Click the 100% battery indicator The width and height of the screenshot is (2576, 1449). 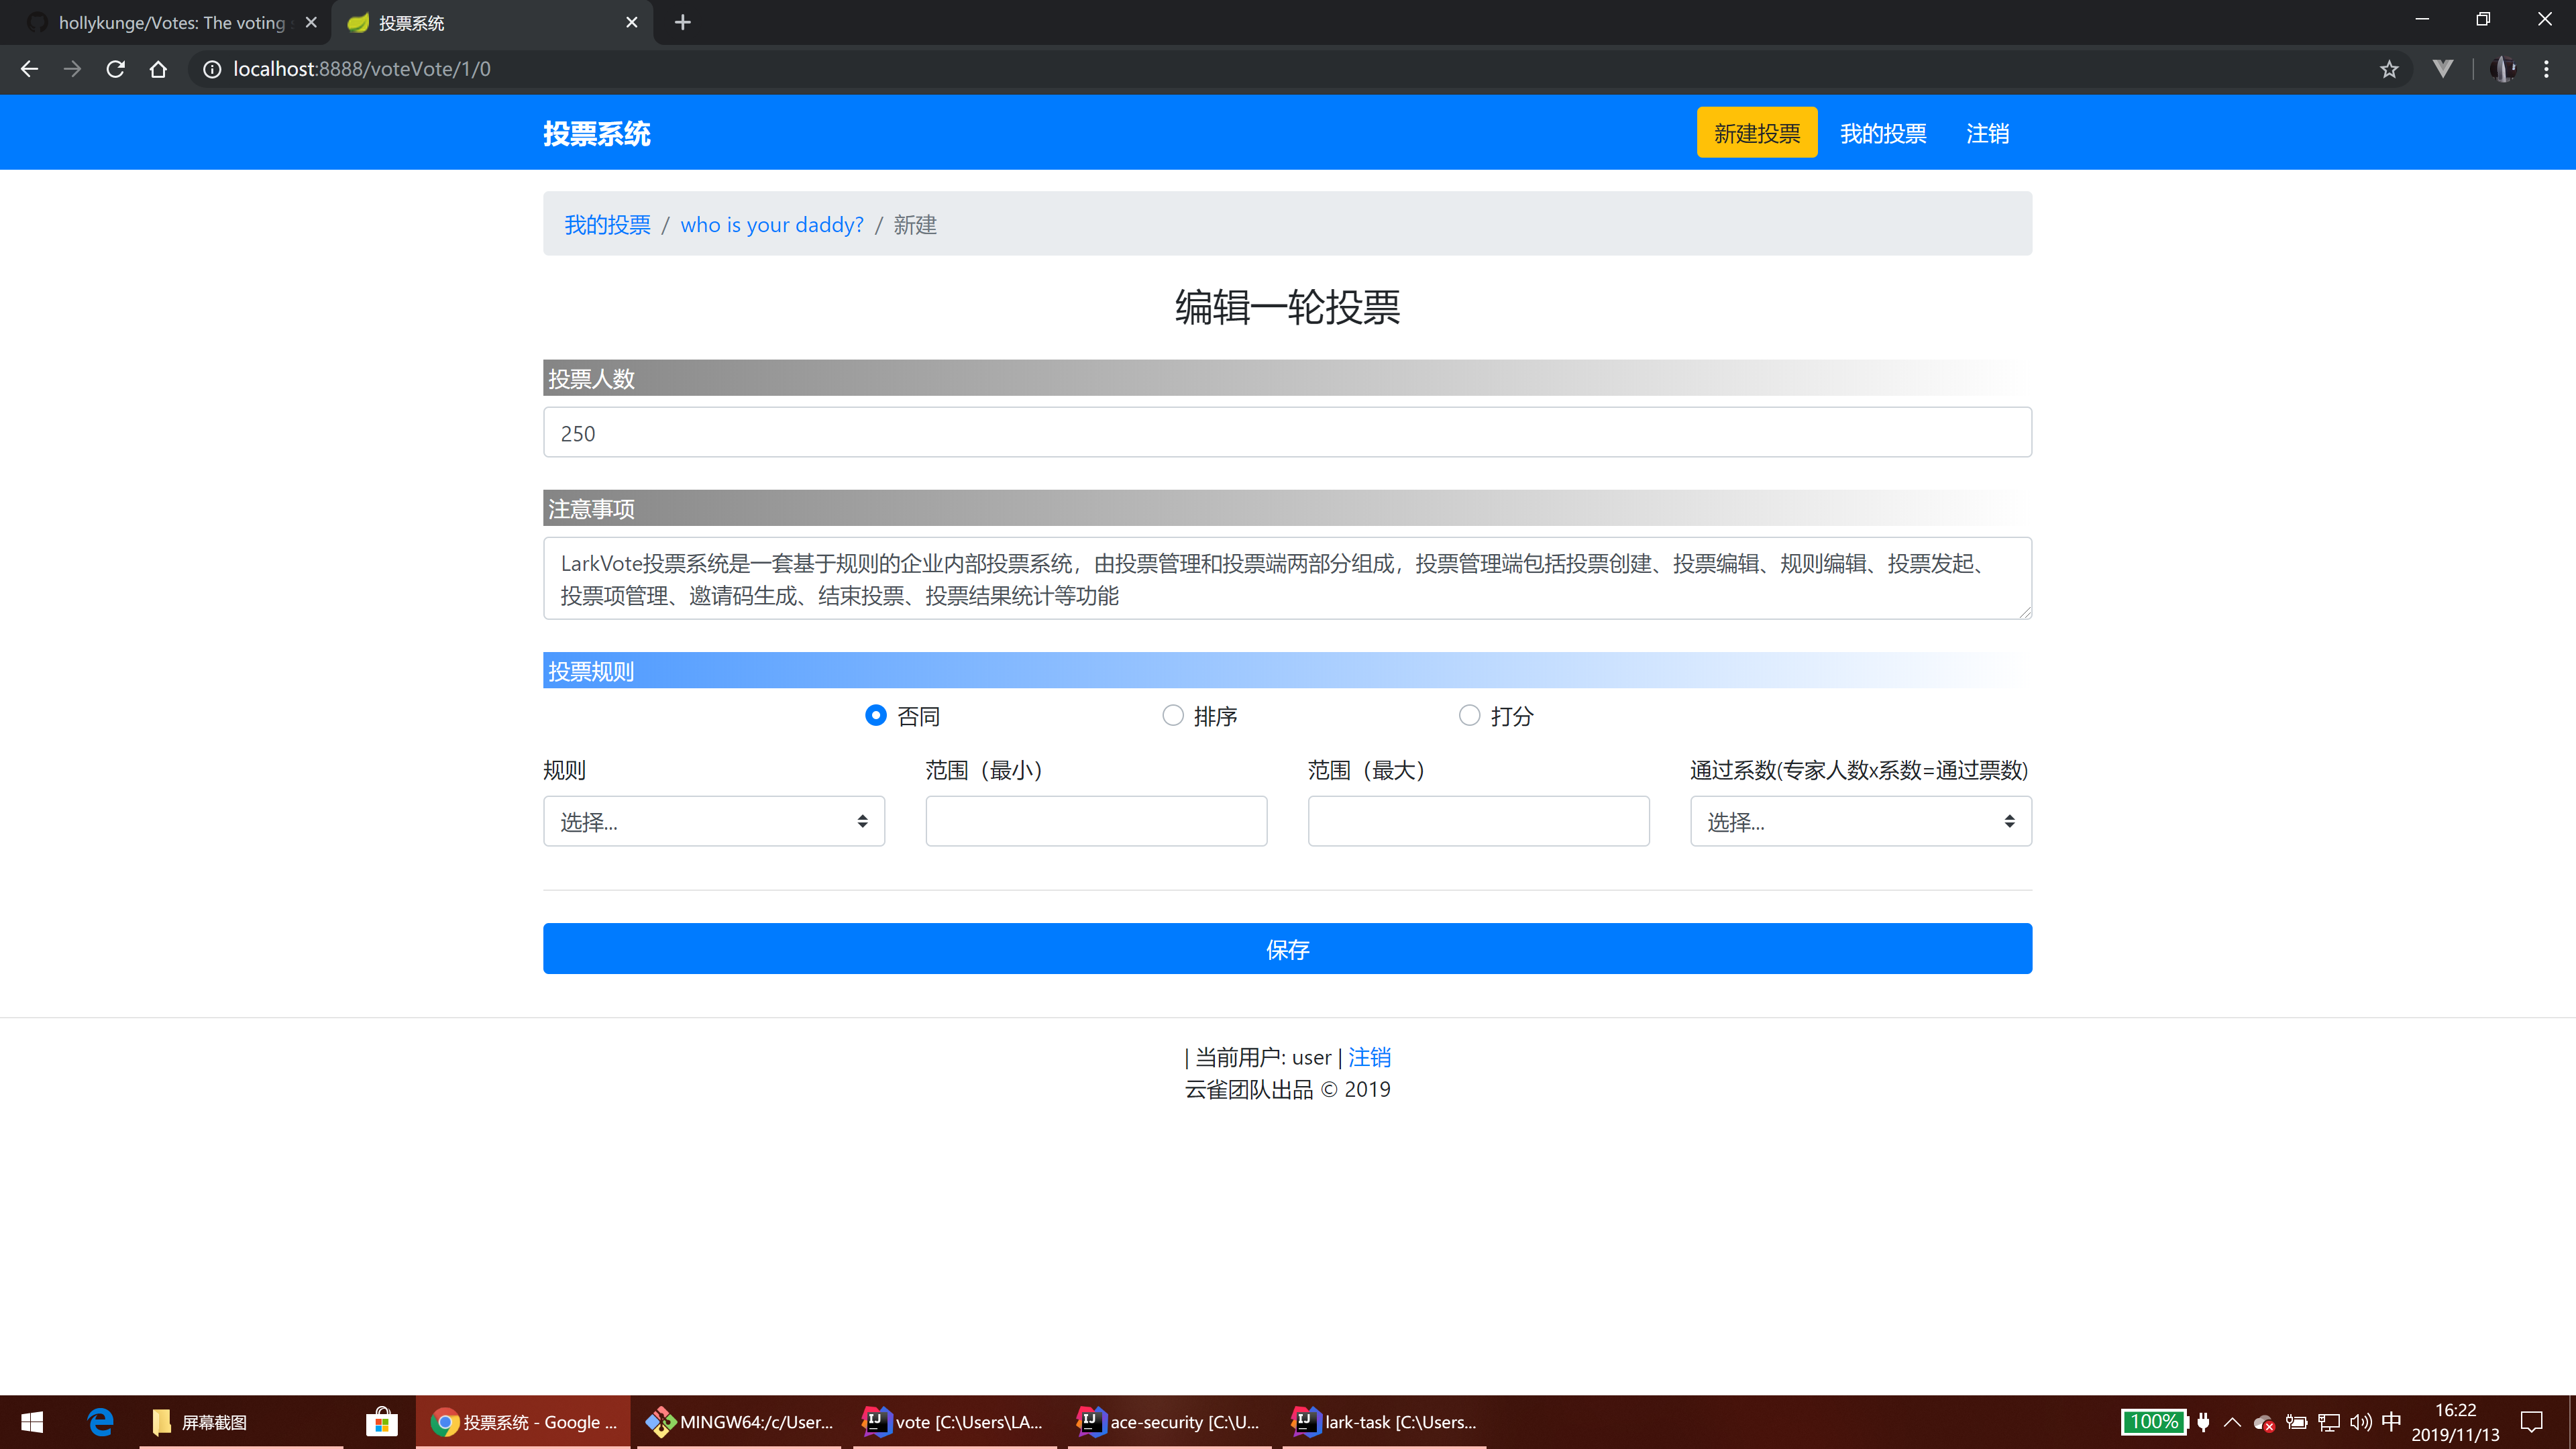2154,1421
